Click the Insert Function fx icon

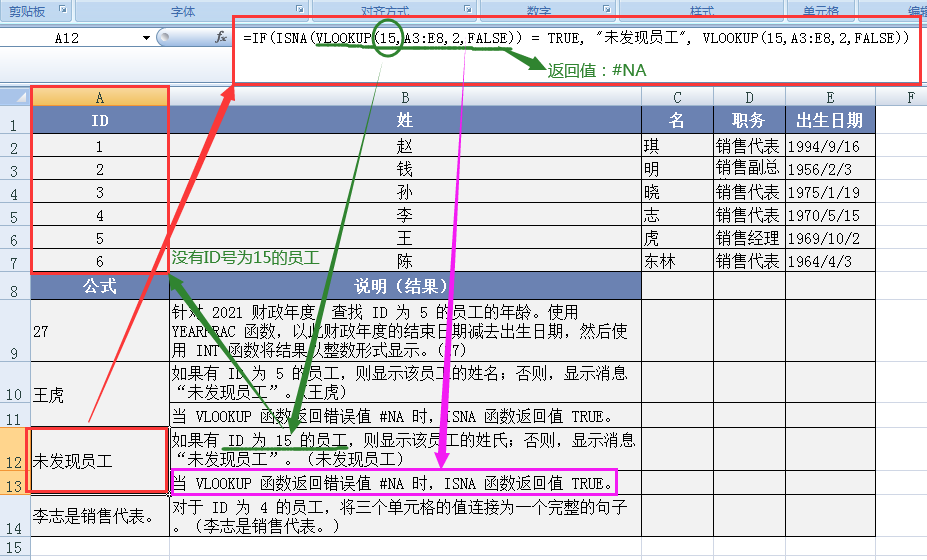(x=221, y=37)
